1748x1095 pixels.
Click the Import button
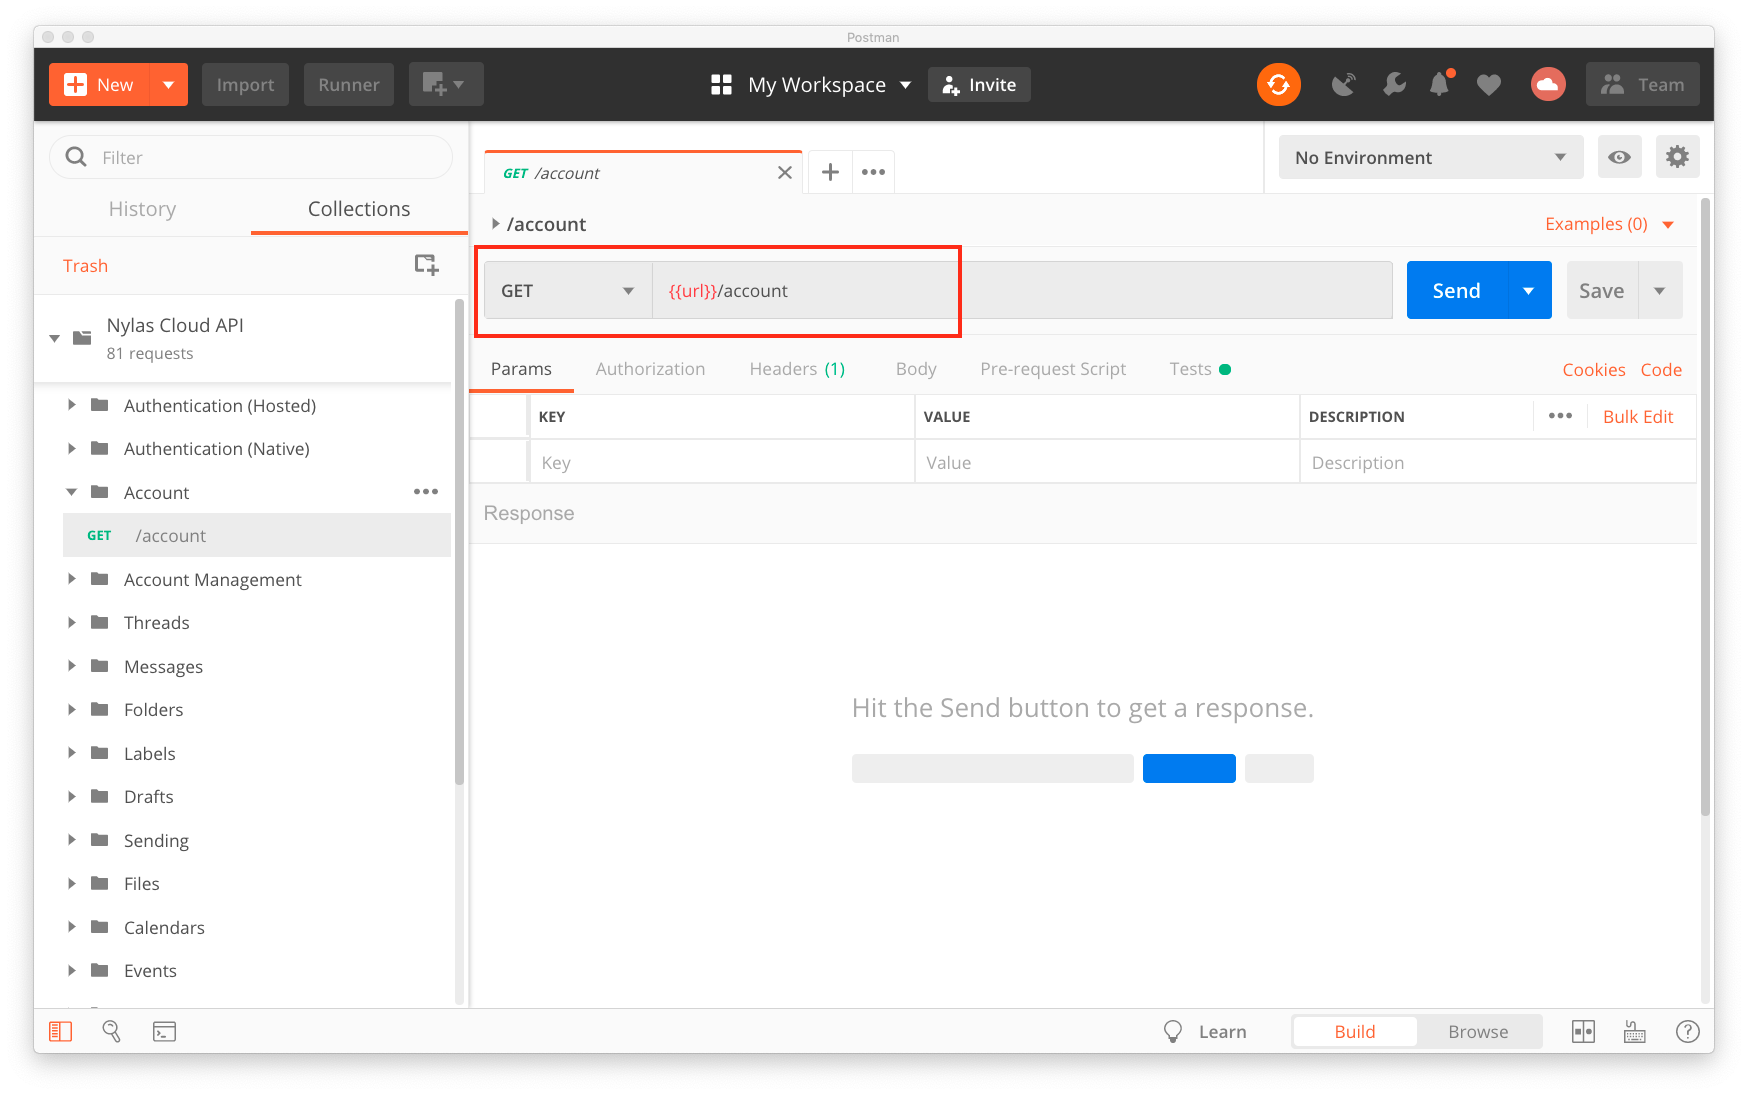click(245, 85)
